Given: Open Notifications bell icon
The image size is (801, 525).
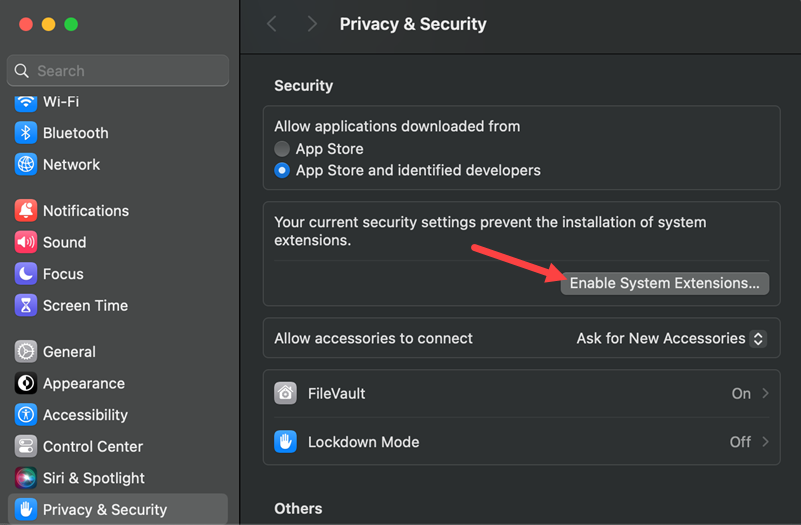Looking at the screenshot, I should click(26, 211).
